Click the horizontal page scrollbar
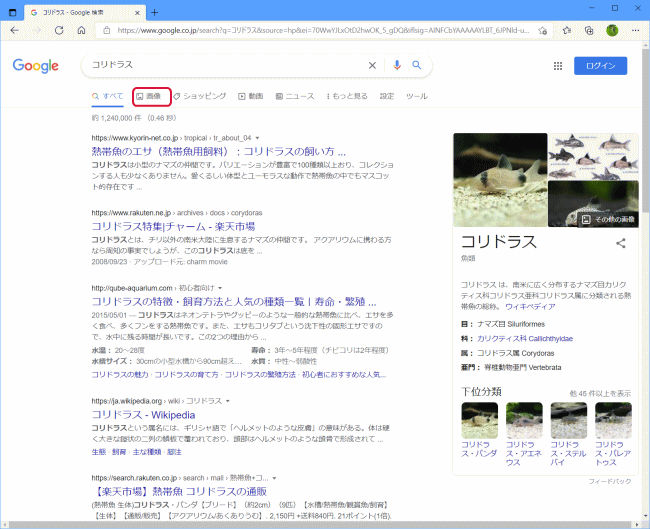This screenshot has height=529, width=650. pyautogui.click(x=321, y=525)
